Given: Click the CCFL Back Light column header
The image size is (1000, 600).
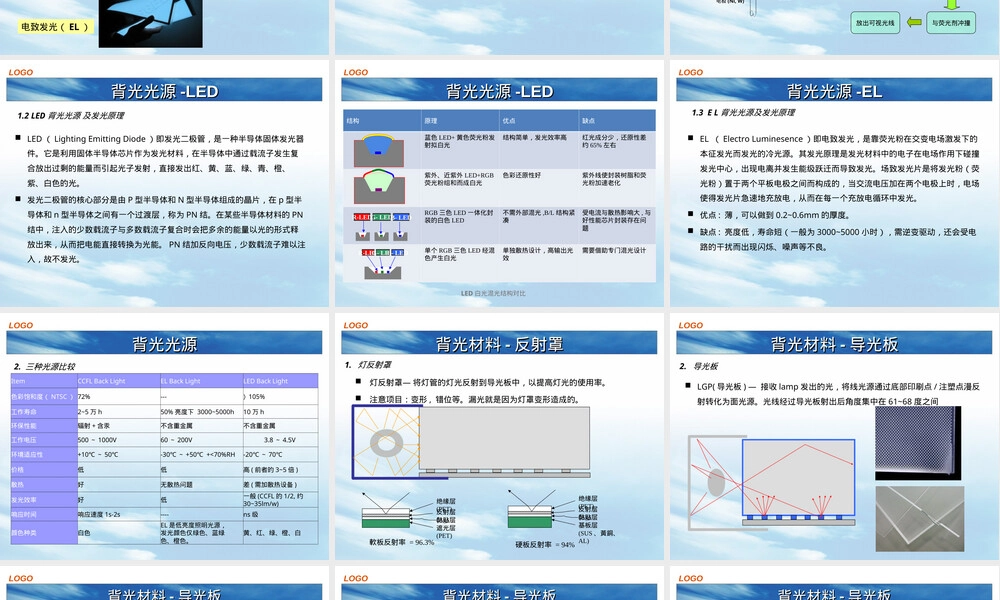Looking at the screenshot, I should click(118, 381).
